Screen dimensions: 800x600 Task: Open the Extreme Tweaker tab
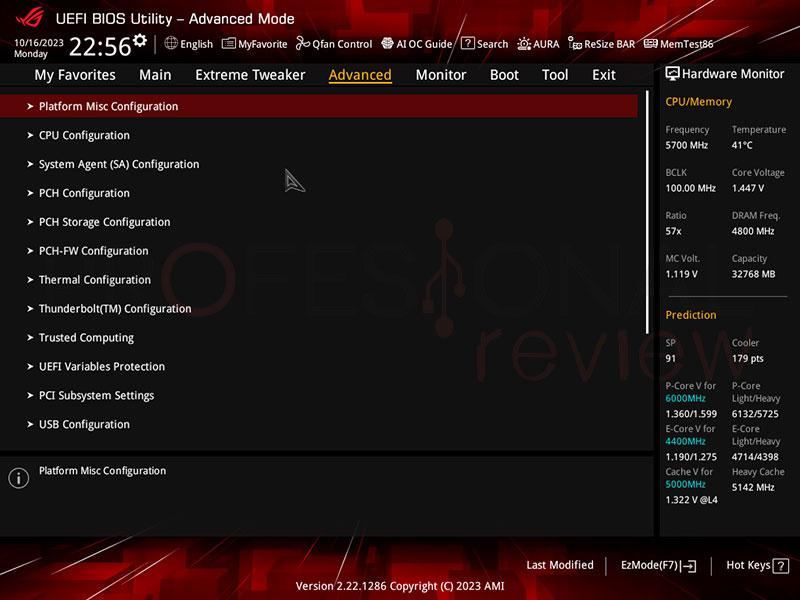(250, 75)
